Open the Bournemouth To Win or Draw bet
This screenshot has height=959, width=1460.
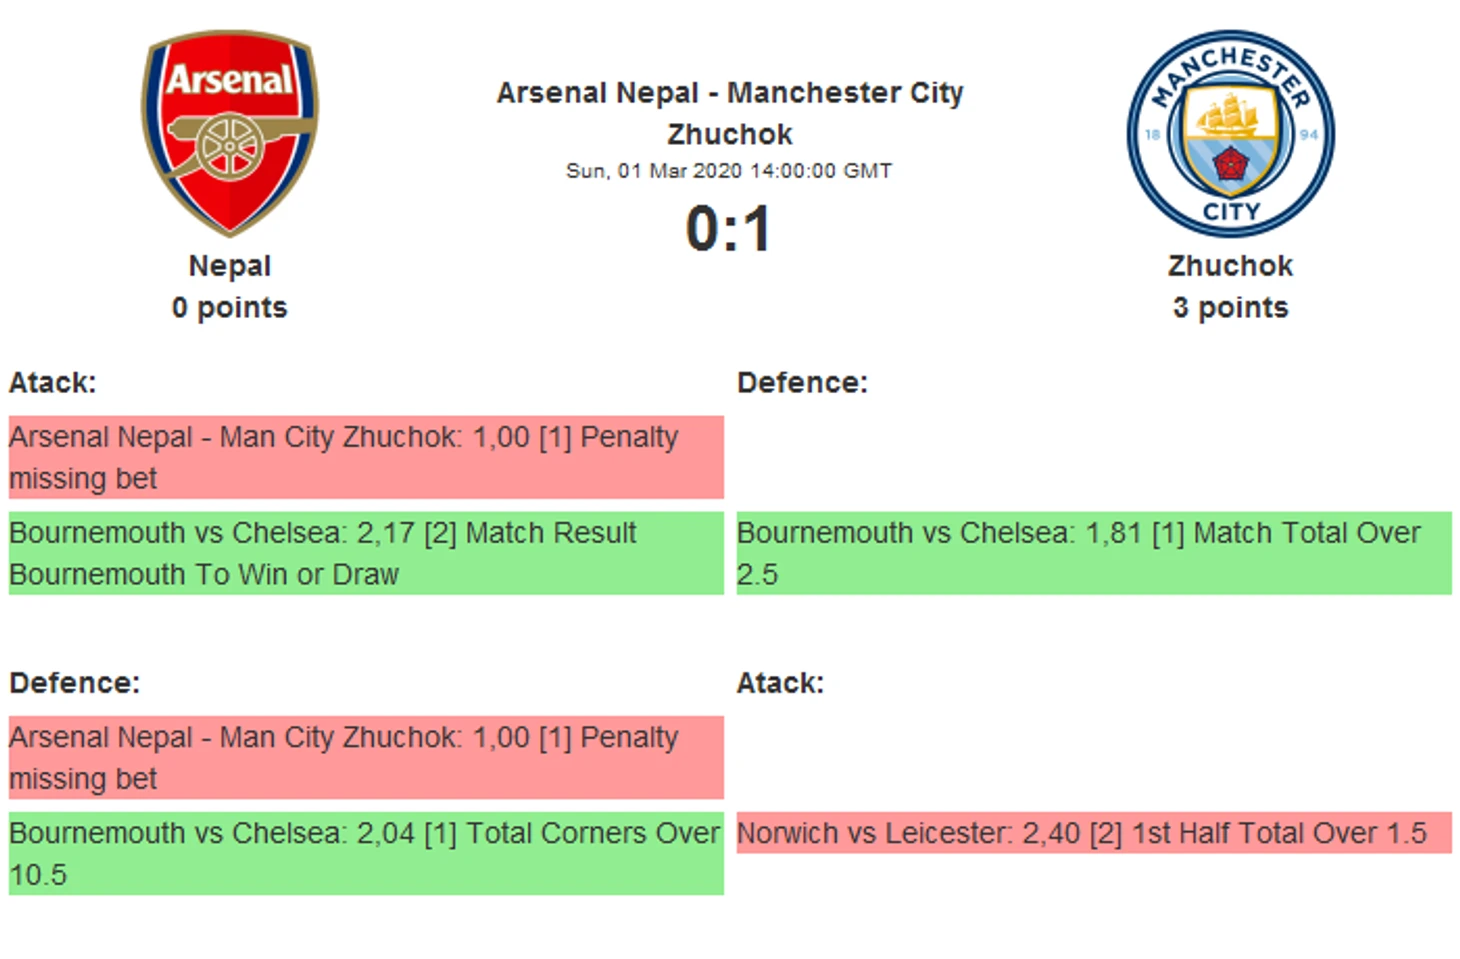(365, 553)
